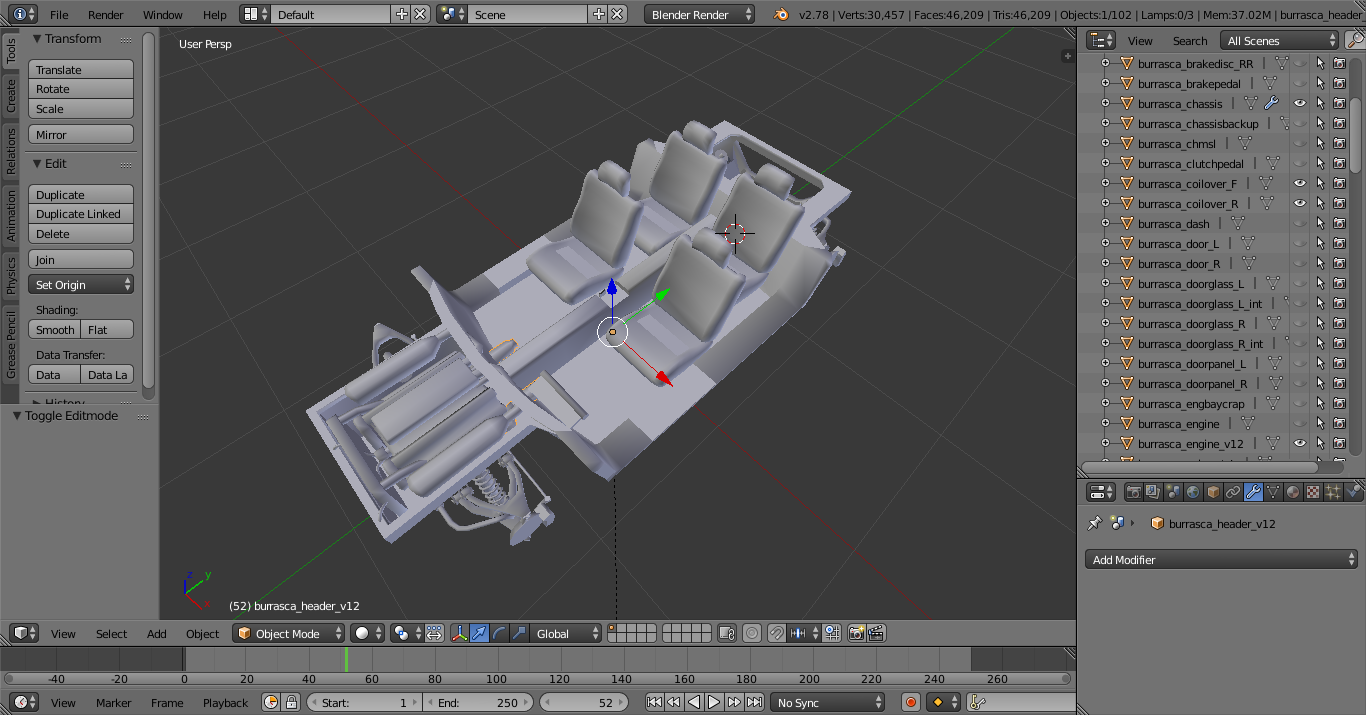
Task: Toggle selectability arrow for burrasca_dash
Action: coord(1320,223)
